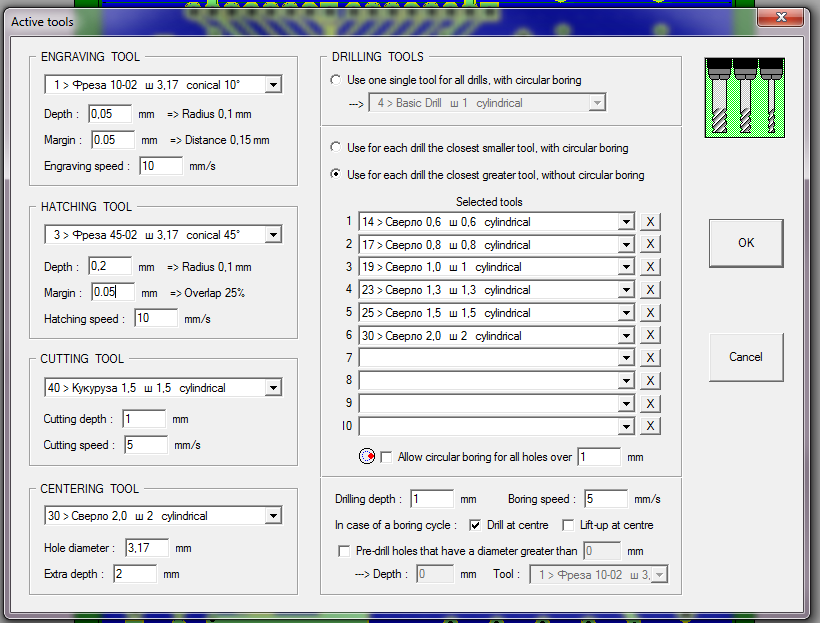The height and width of the screenshot is (623, 820).
Task: Expand drill row 4 Сверло 1,3 dropdown
Action: click(x=626, y=290)
